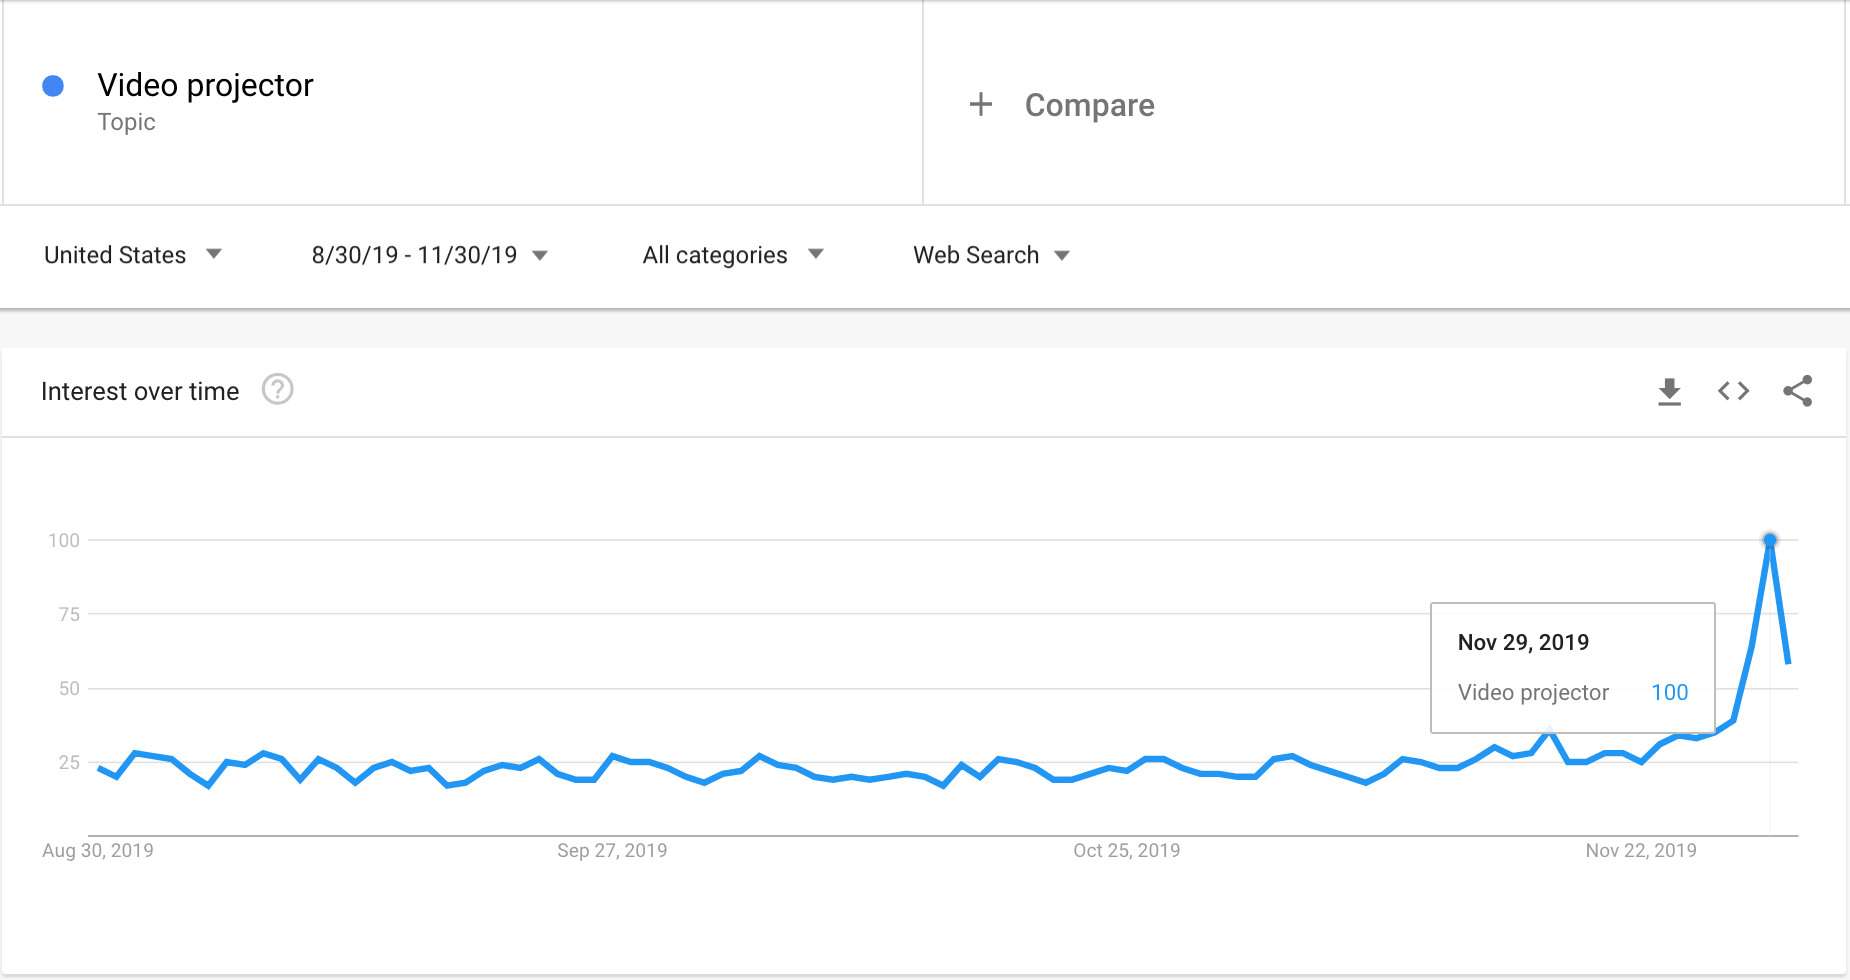Click the Nov 29 peak data point

[x=1770, y=540]
